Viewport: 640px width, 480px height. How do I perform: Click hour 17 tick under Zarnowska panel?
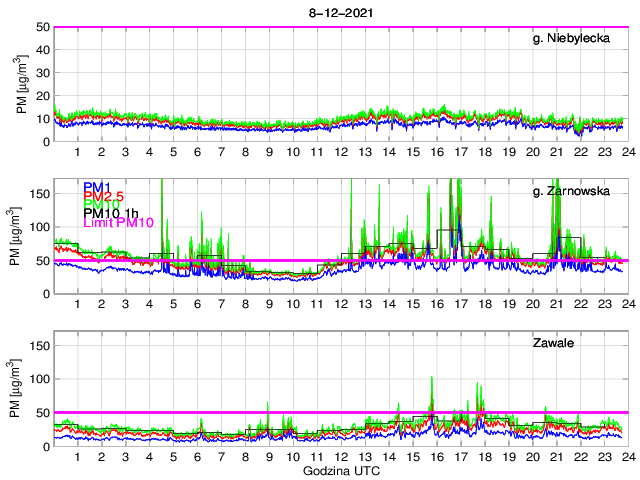tap(461, 304)
